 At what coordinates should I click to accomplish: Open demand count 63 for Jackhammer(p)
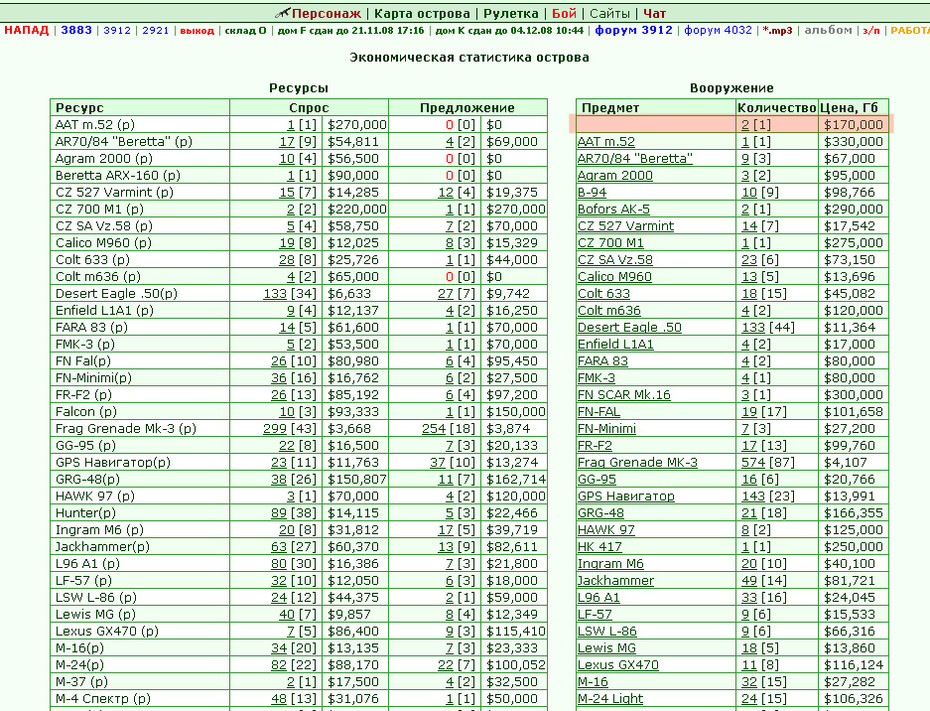click(279, 547)
